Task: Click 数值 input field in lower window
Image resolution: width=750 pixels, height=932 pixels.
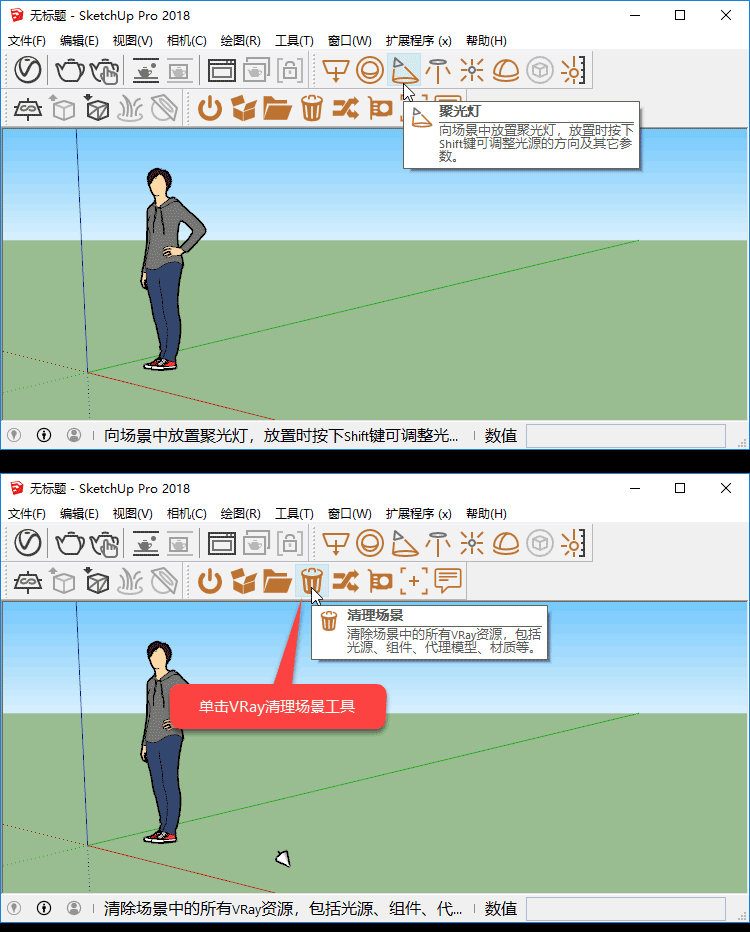Action: pos(626,908)
